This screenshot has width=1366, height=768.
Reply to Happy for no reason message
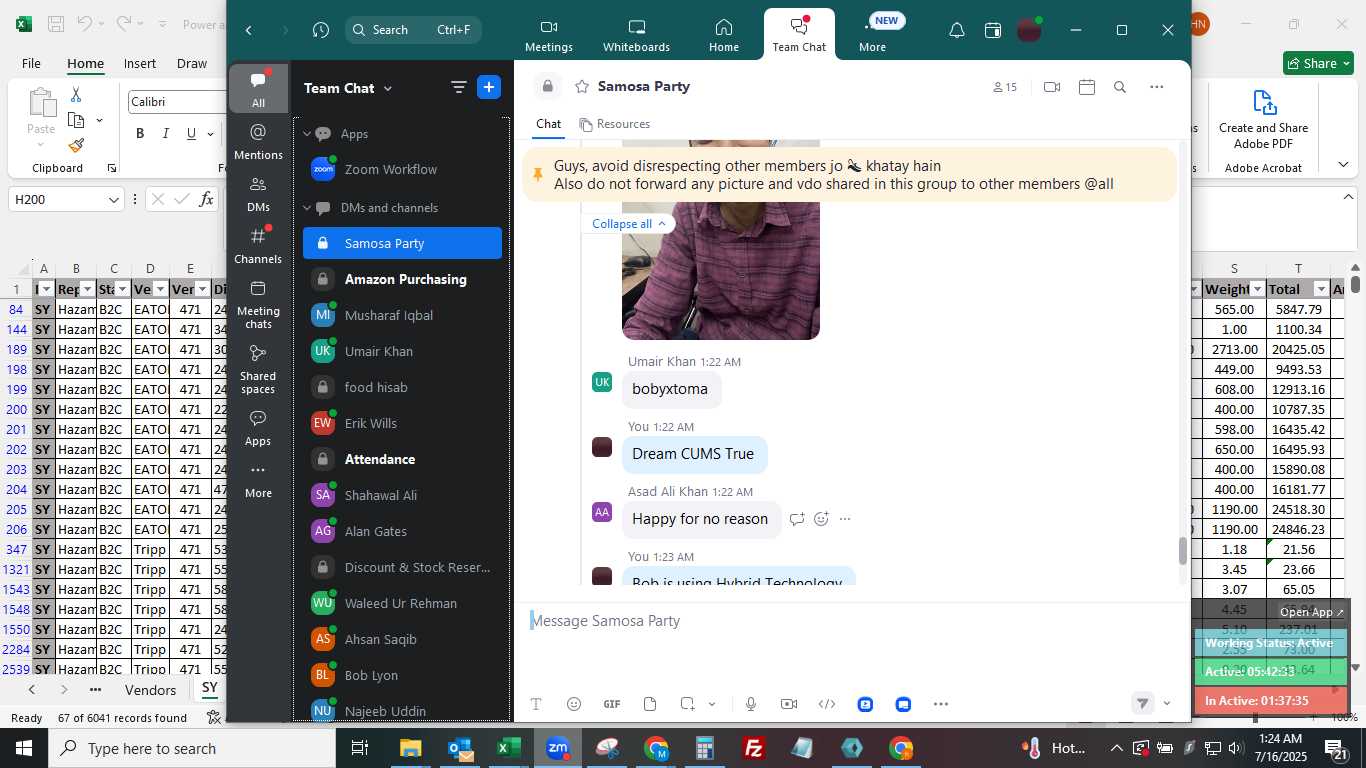(797, 519)
